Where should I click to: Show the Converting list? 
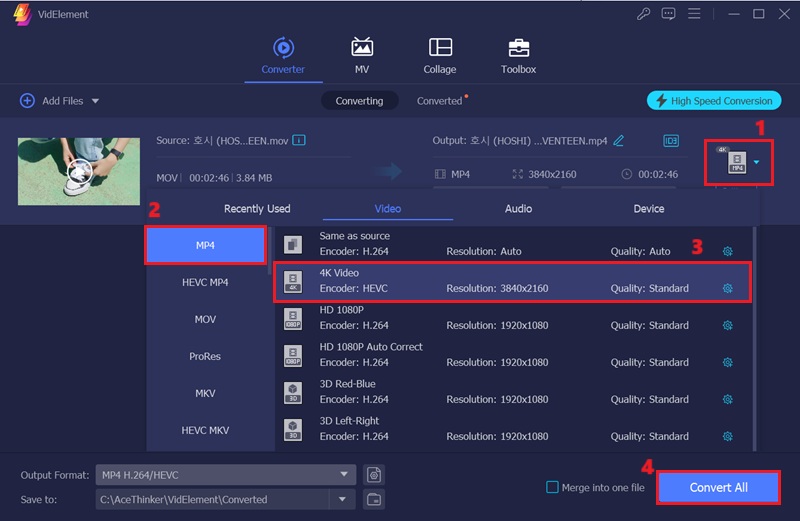[359, 101]
